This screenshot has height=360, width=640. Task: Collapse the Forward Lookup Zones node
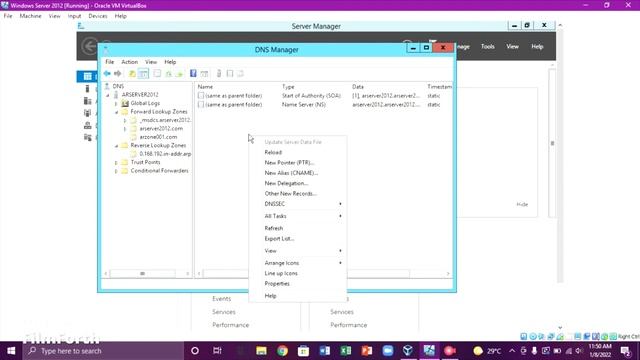click(x=116, y=111)
